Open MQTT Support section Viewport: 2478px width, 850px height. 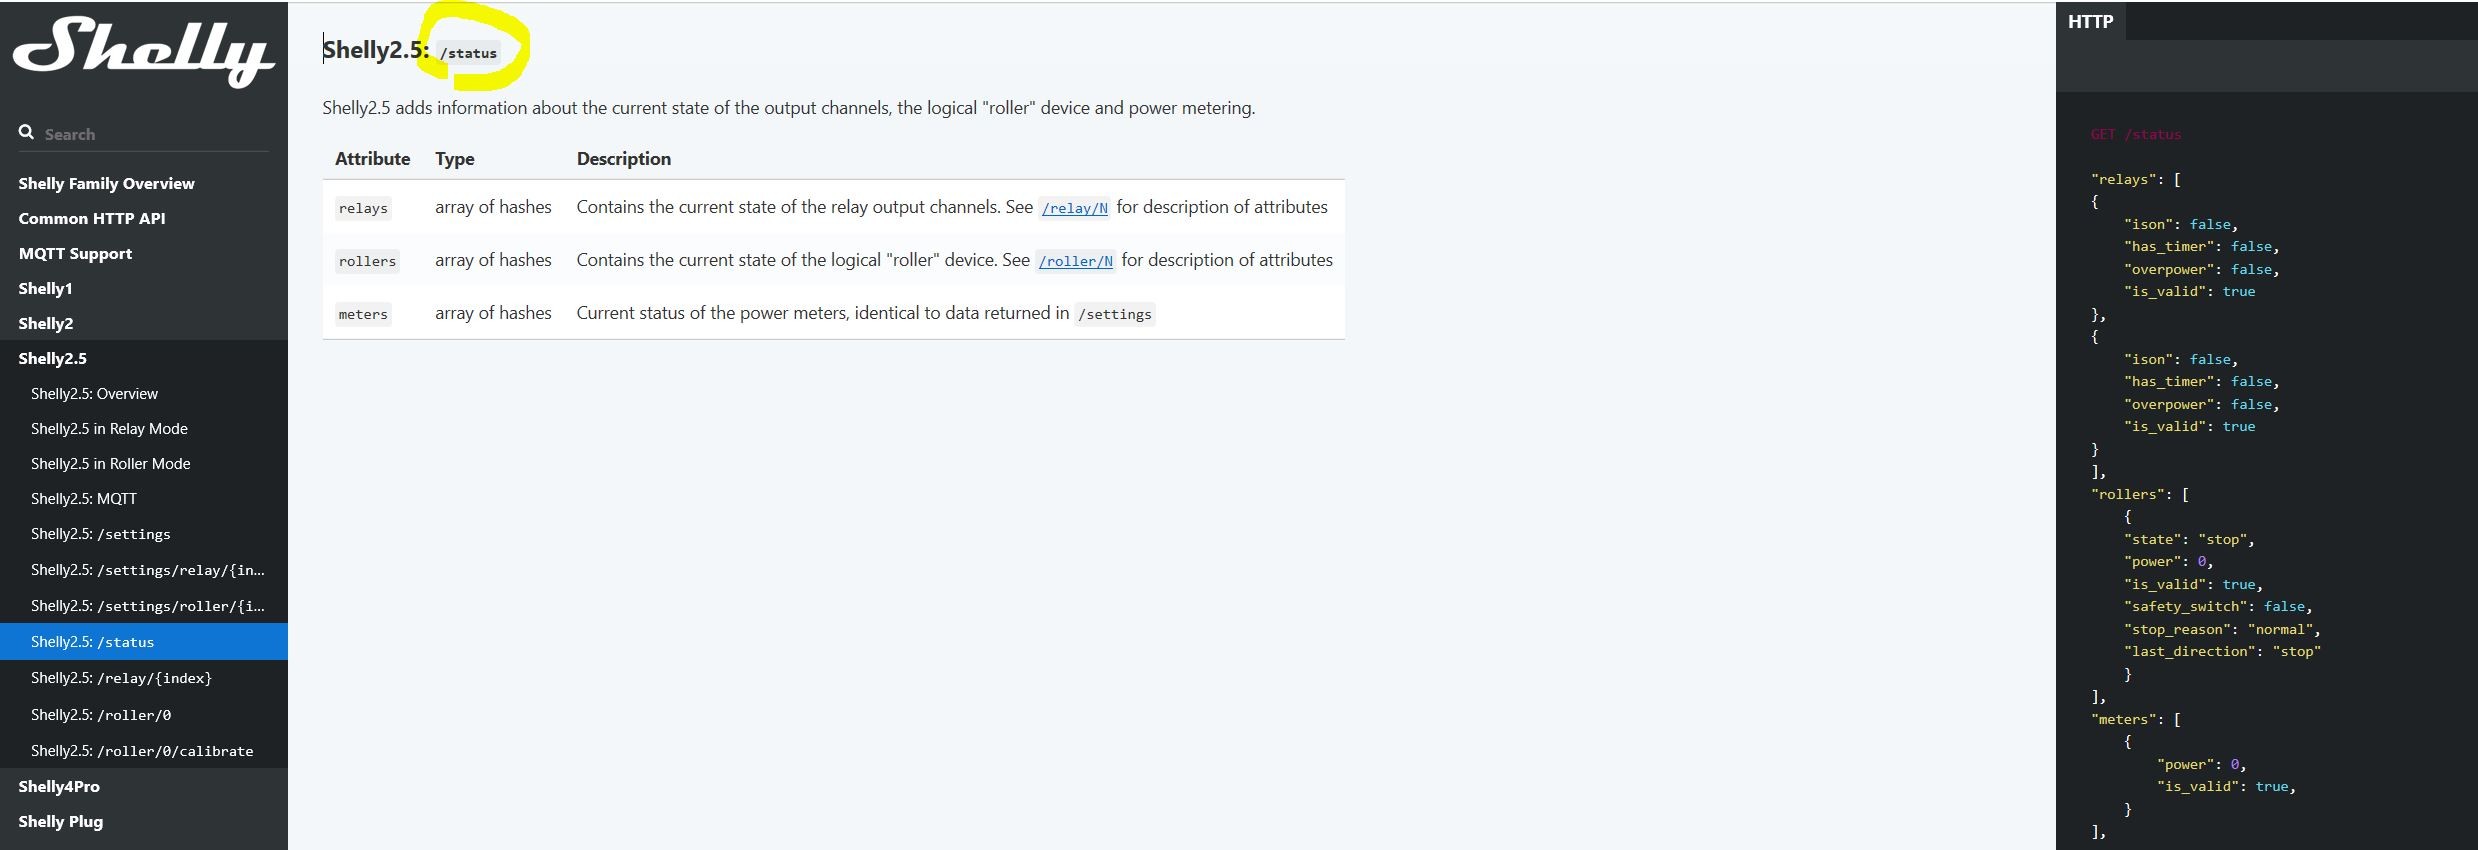[x=75, y=253]
